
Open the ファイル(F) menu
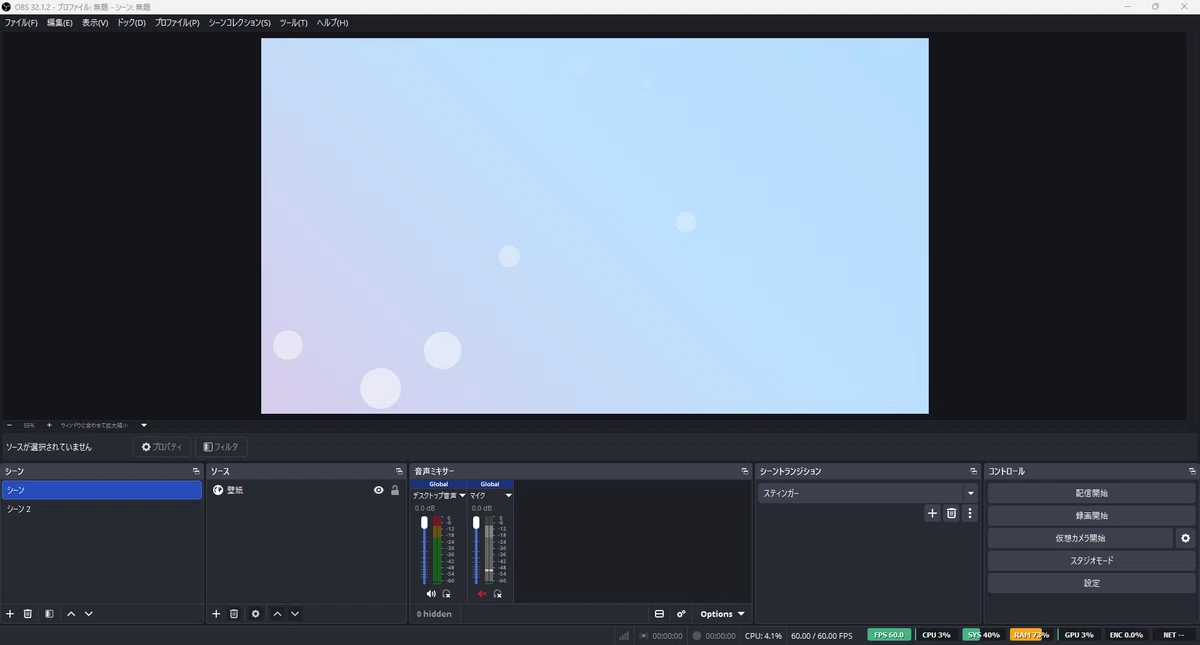click(21, 22)
